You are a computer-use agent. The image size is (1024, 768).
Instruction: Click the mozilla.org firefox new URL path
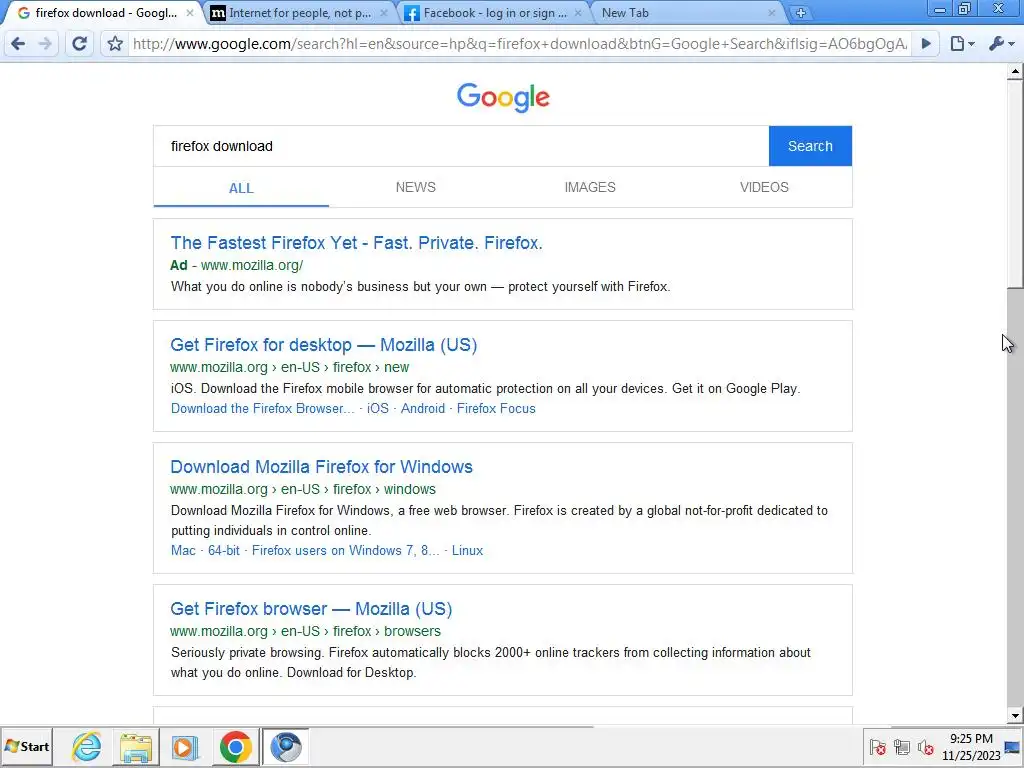[x=290, y=367]
